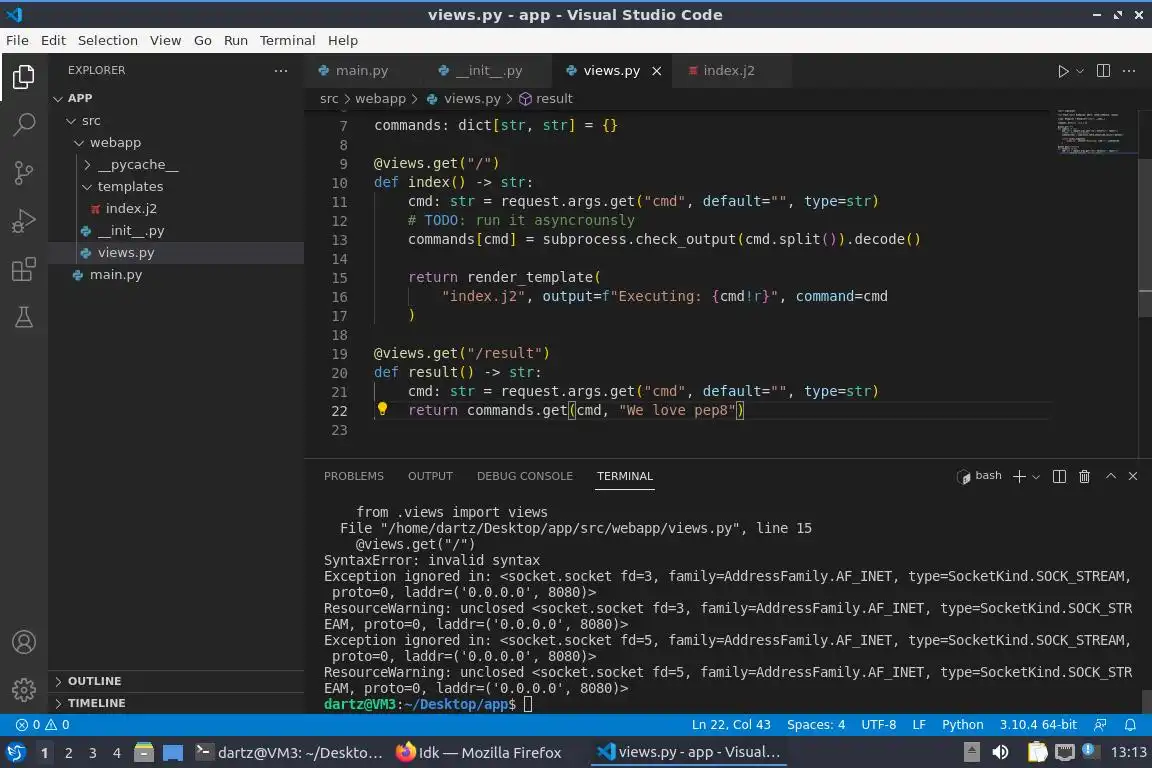The width and height of the screenshot is (1152, 768).
Task: Switch to dartz@VM3 terminal window in taskbar
Action: [289, 753]
